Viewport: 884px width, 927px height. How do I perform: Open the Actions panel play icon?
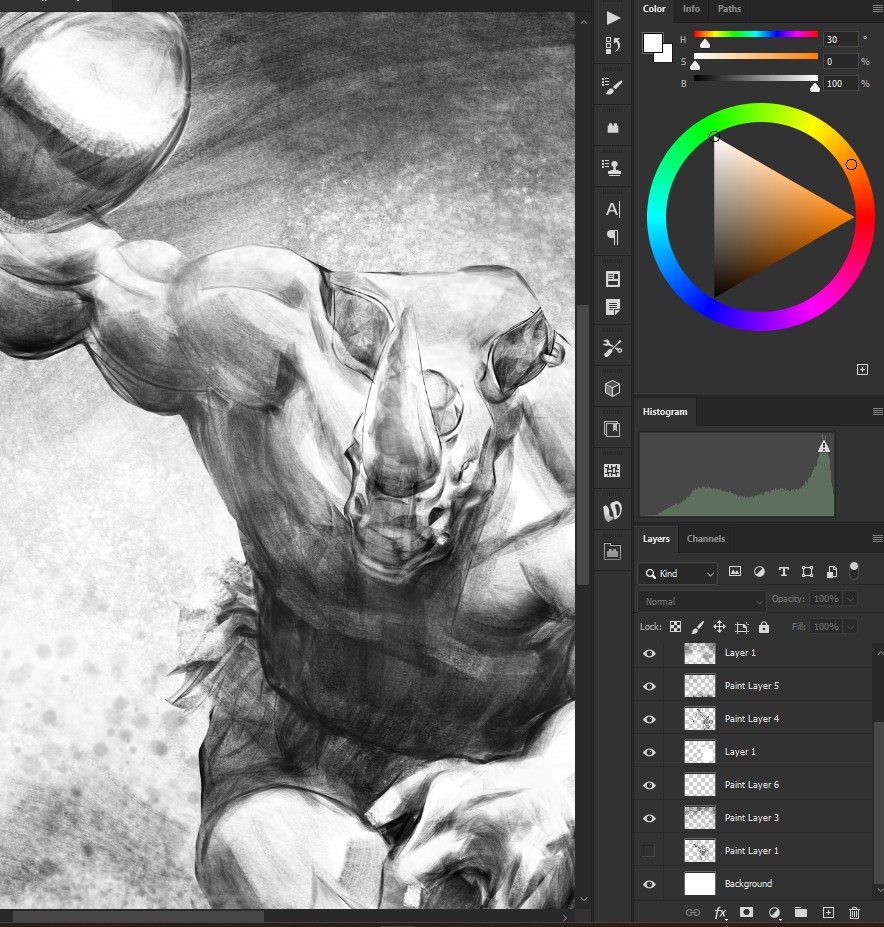point(613,18)
